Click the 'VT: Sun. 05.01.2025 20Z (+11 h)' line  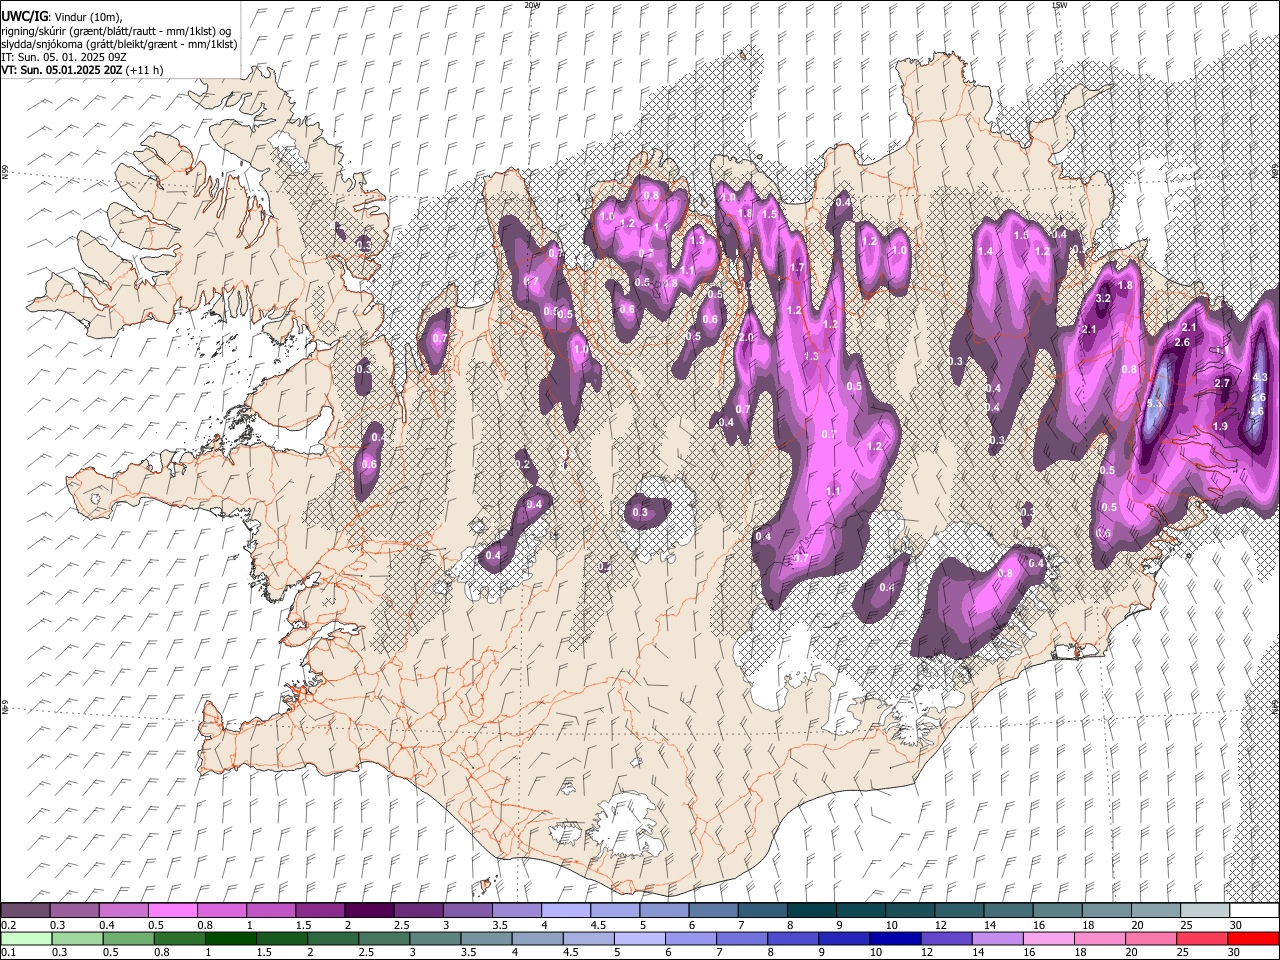pos(82,70)
